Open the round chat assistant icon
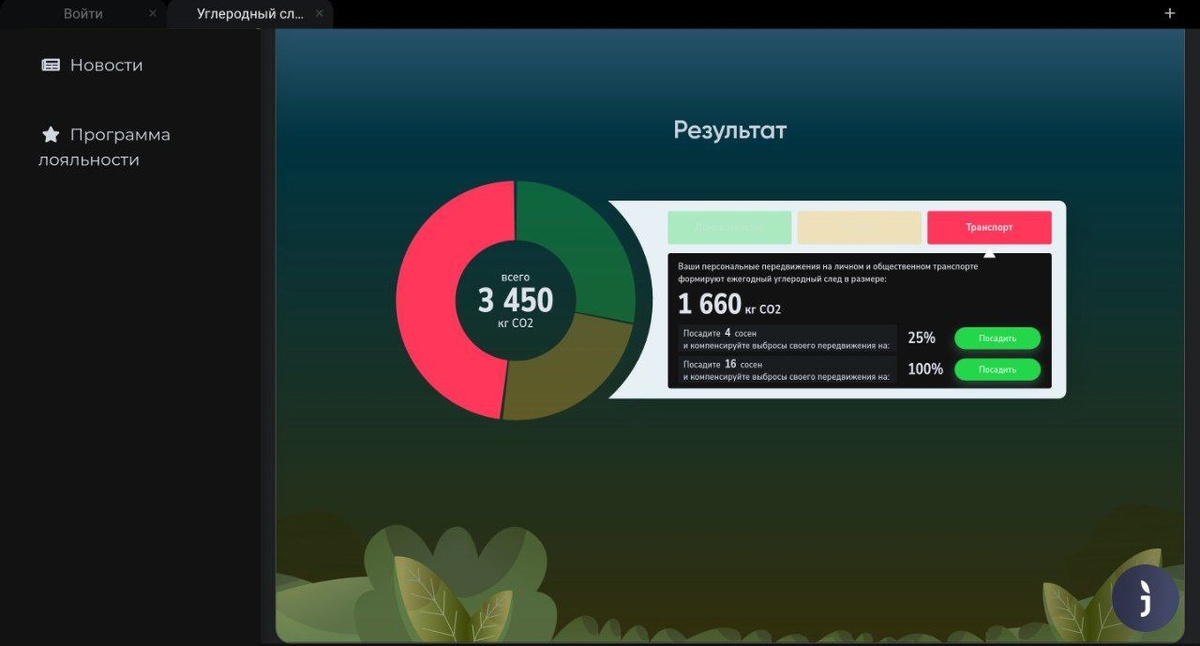 (1145, 598)
